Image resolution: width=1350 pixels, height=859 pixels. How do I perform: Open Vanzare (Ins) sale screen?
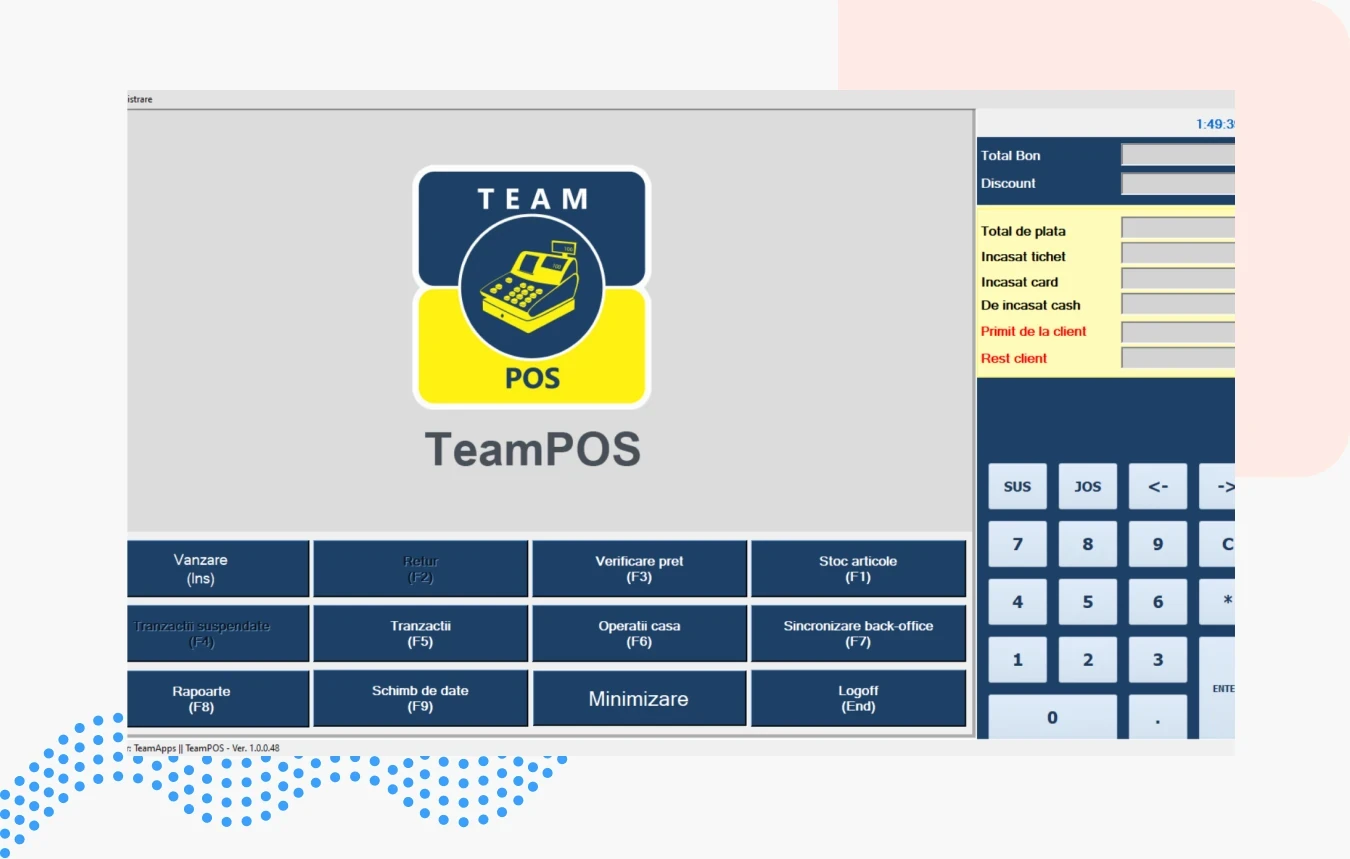[x=218, y=569]
